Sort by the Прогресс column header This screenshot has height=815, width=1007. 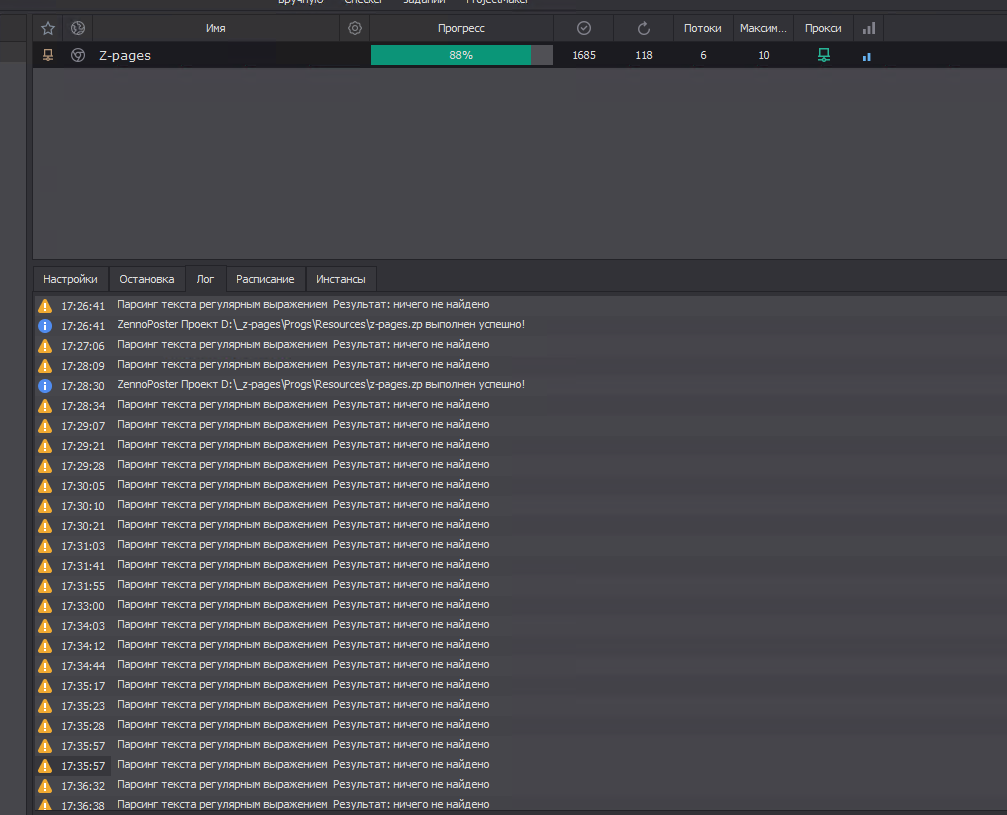click(461, 28)
